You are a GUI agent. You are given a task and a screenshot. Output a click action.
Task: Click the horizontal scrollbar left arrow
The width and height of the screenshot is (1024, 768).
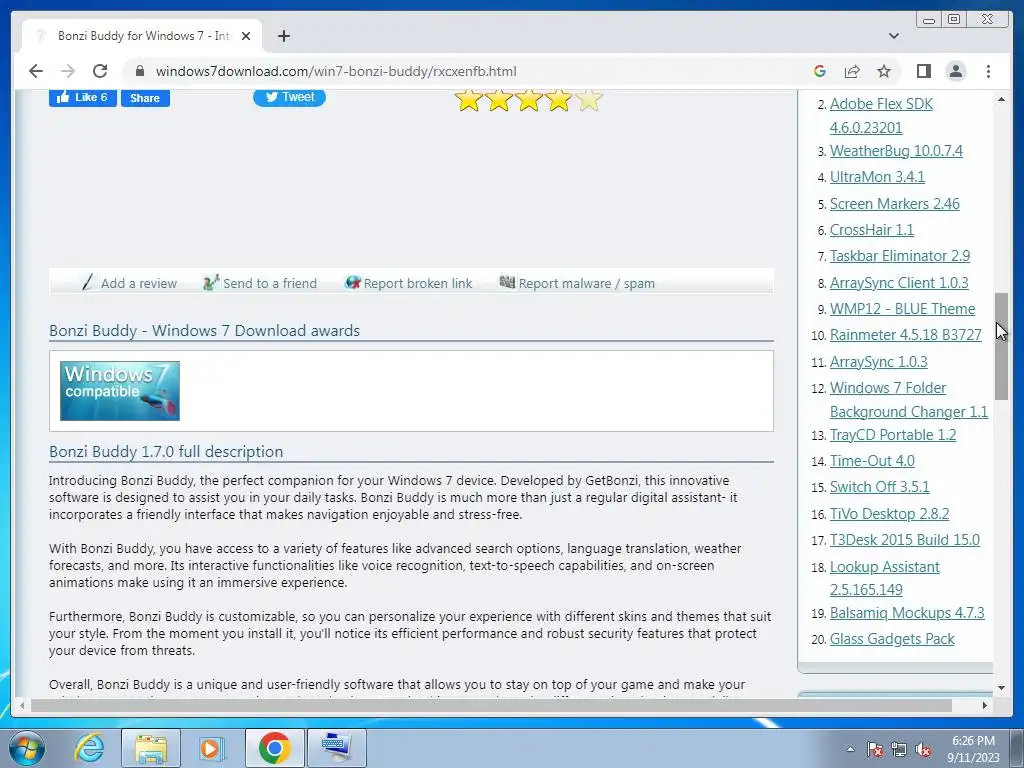pos(22,705)
